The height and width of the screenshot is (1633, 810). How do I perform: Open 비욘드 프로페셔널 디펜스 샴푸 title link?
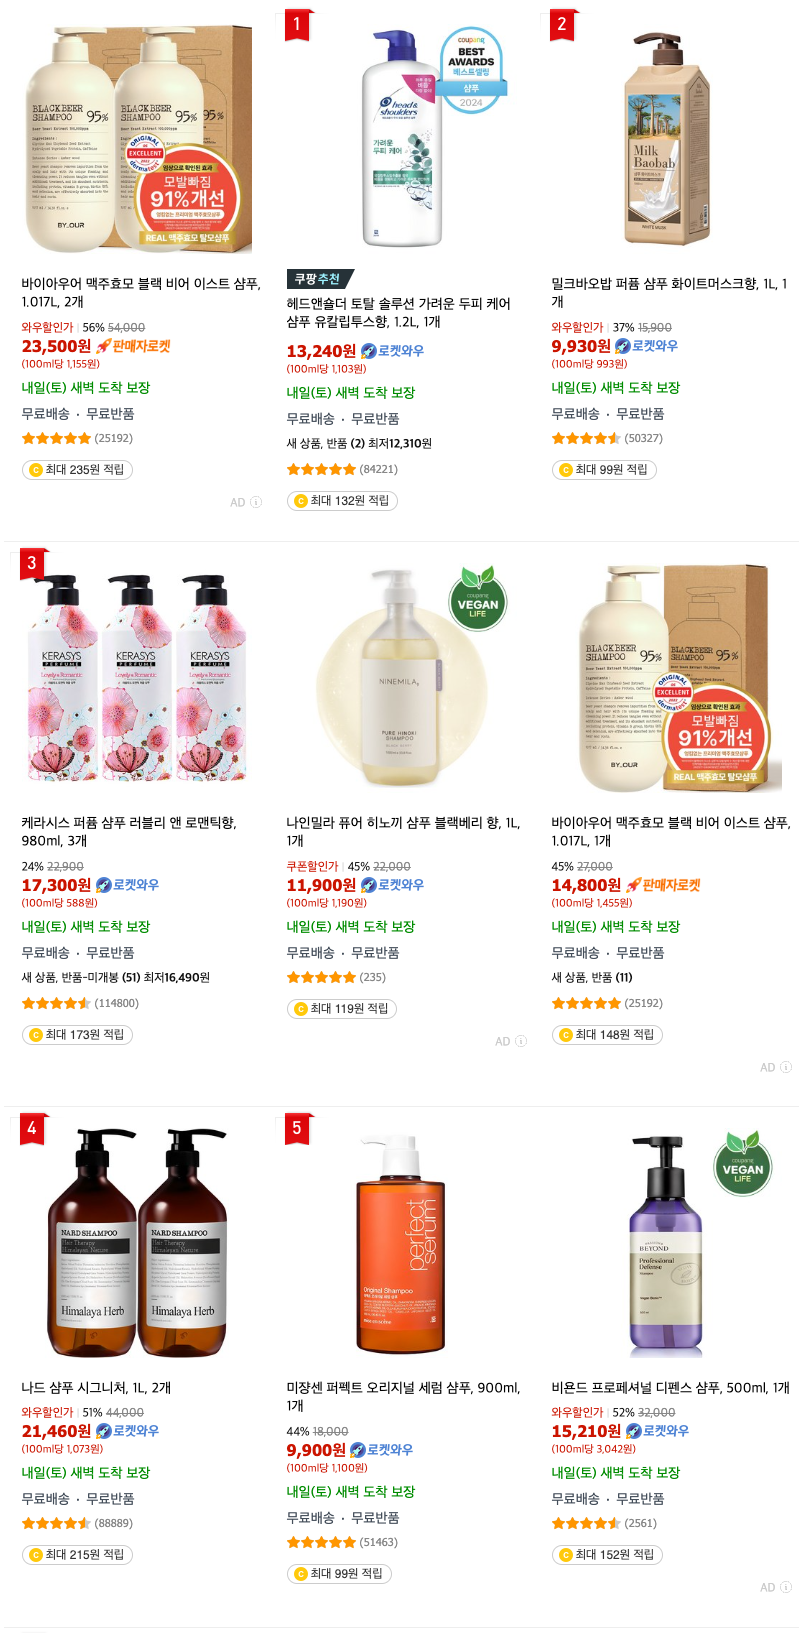point(670,1387)
